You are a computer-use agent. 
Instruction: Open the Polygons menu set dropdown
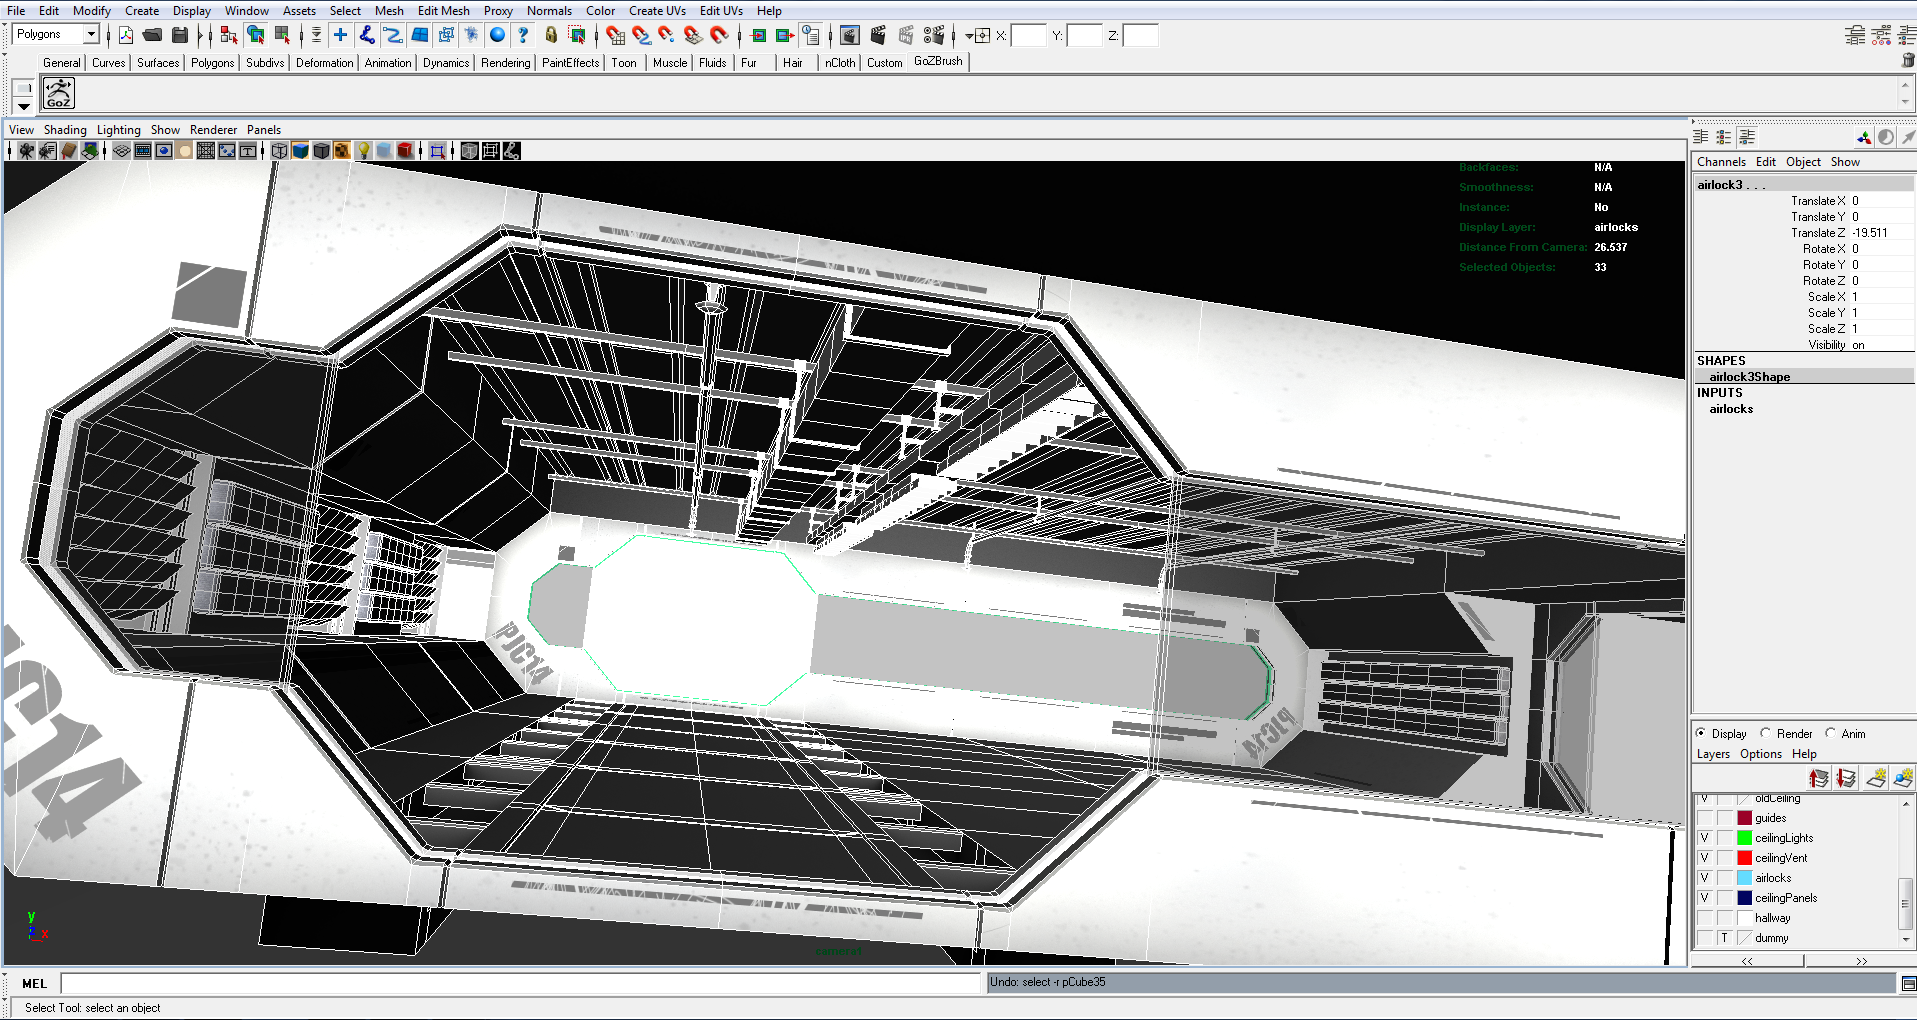pyautogui.click(x=91, y=34)
